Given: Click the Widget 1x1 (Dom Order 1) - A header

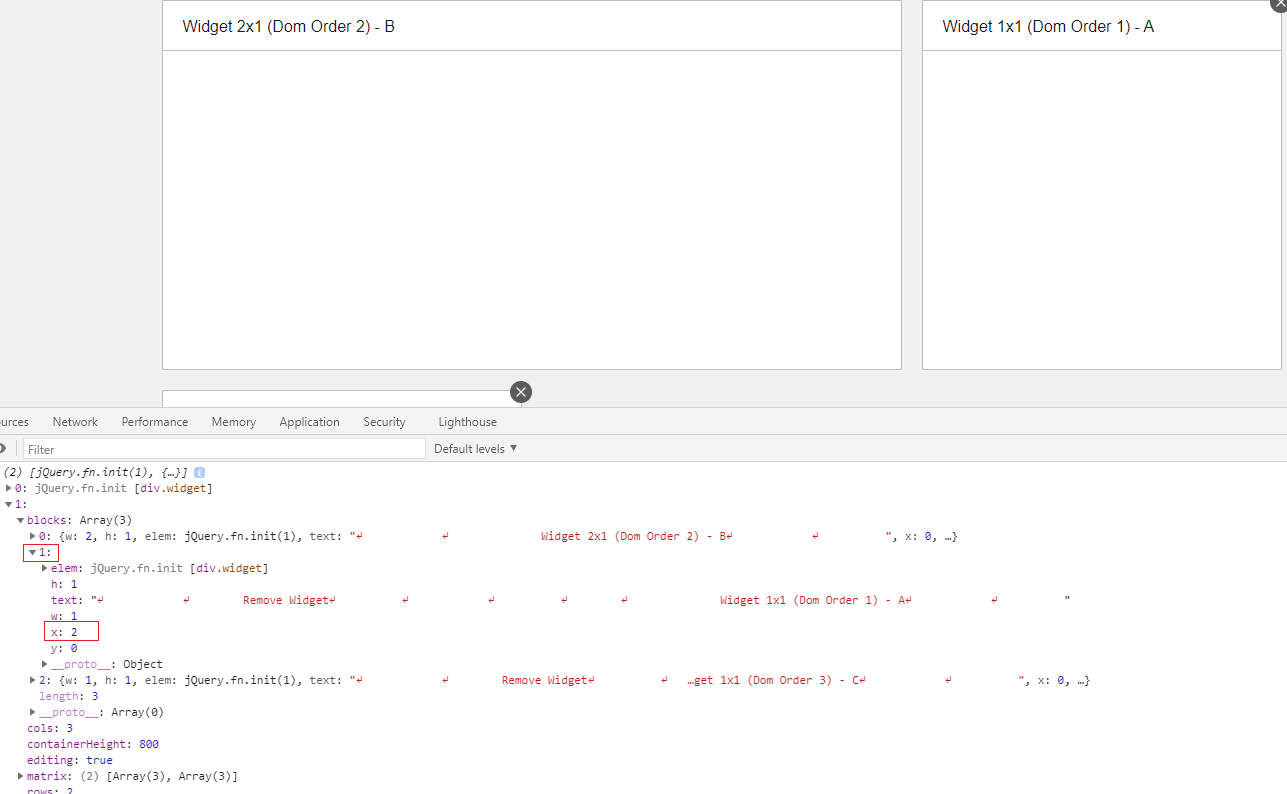Looking at the screenshot, I should pos(1101,26).
